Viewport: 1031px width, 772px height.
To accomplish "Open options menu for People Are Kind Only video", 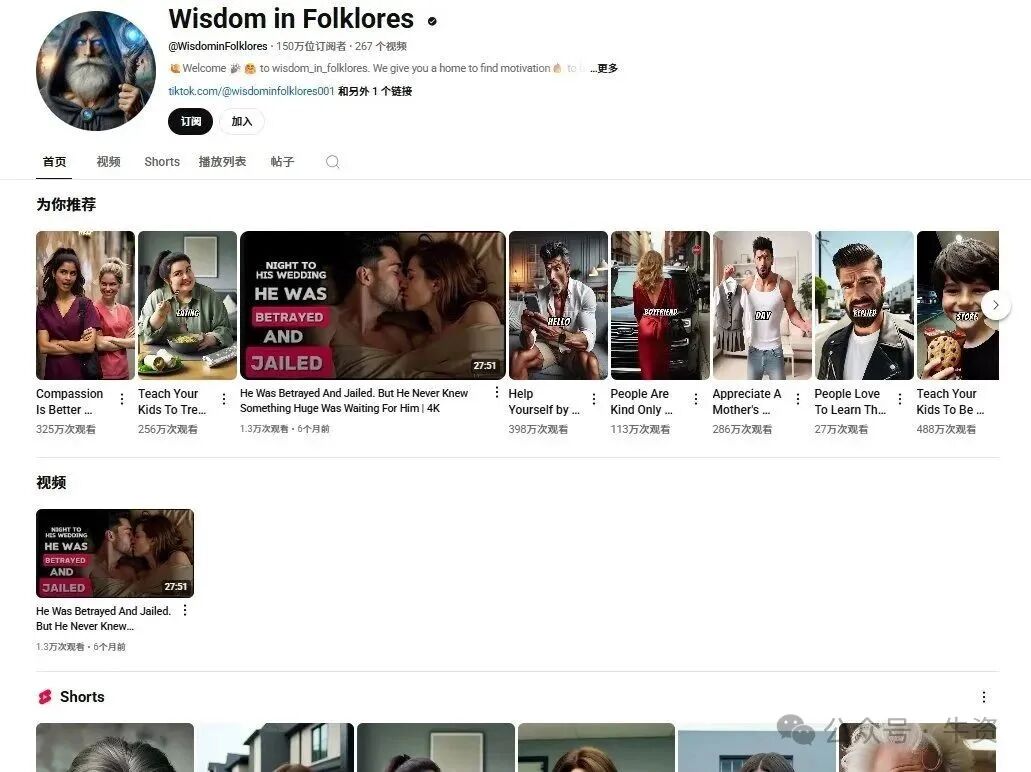I will coord(696,399).
